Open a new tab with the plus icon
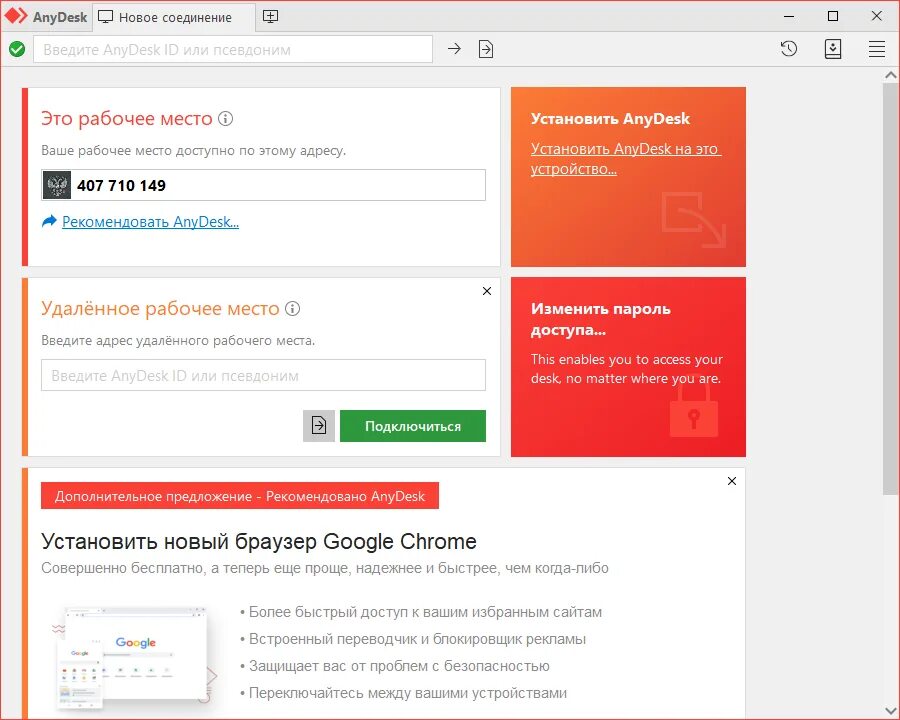 coord(270,17)
